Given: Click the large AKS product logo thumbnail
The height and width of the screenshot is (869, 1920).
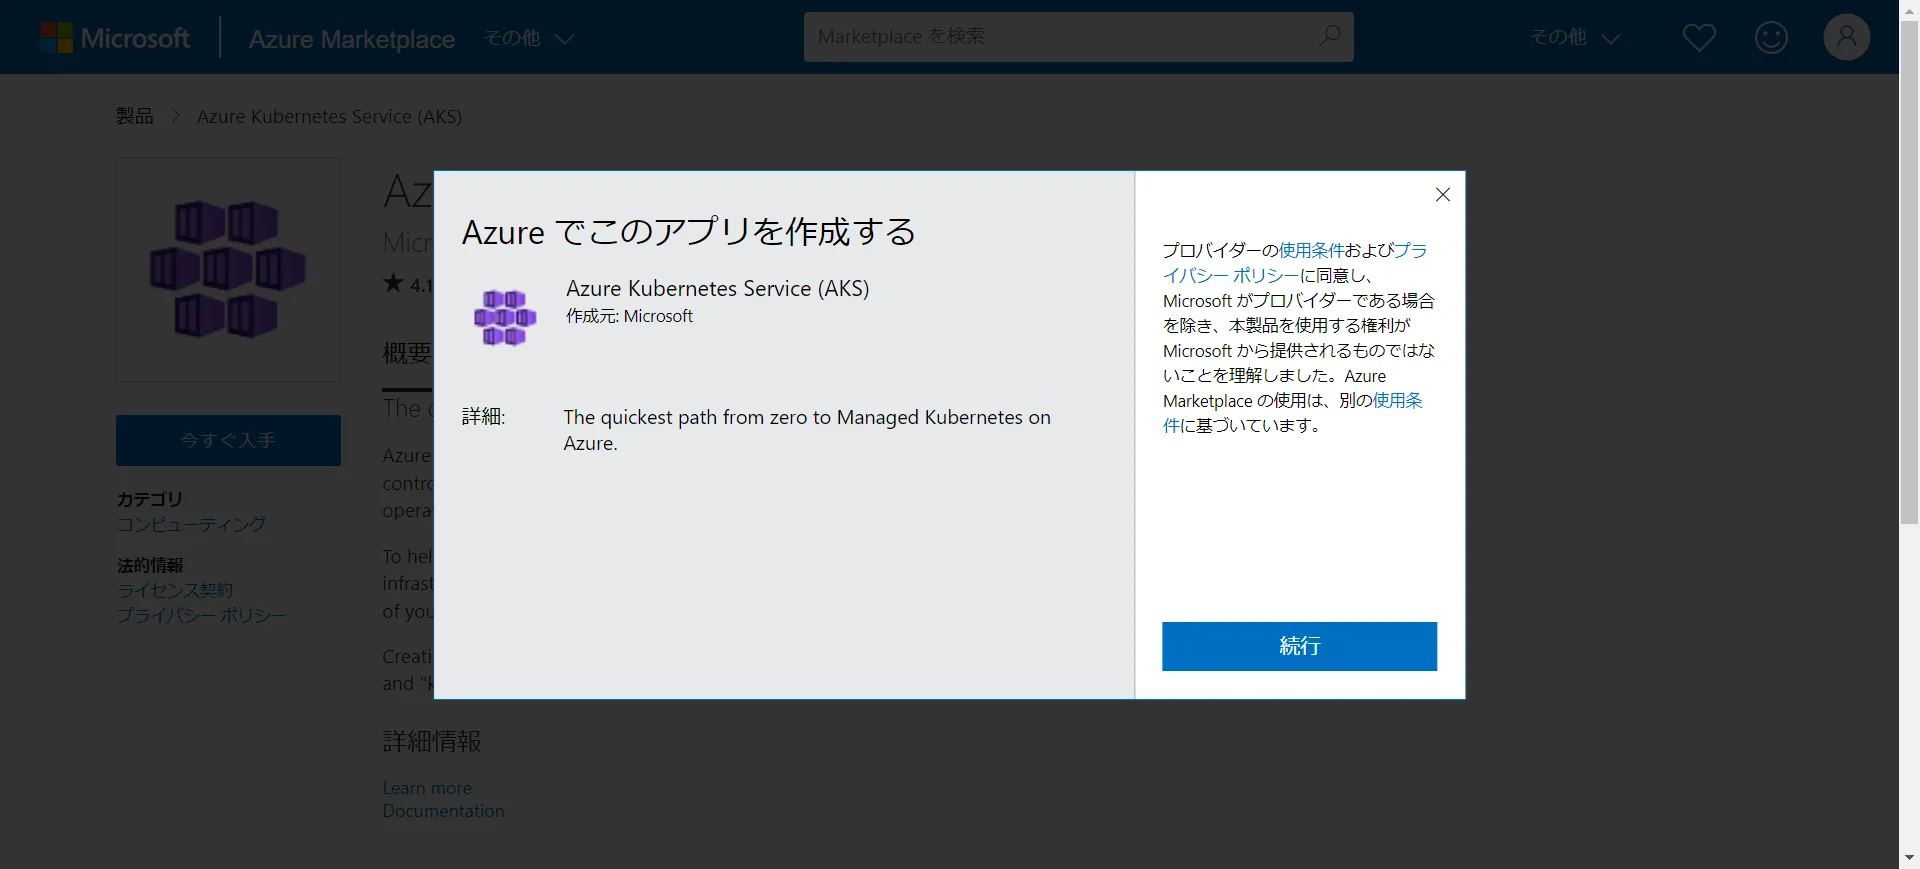Looking at the screenshot, I should (x=228, y=269).
